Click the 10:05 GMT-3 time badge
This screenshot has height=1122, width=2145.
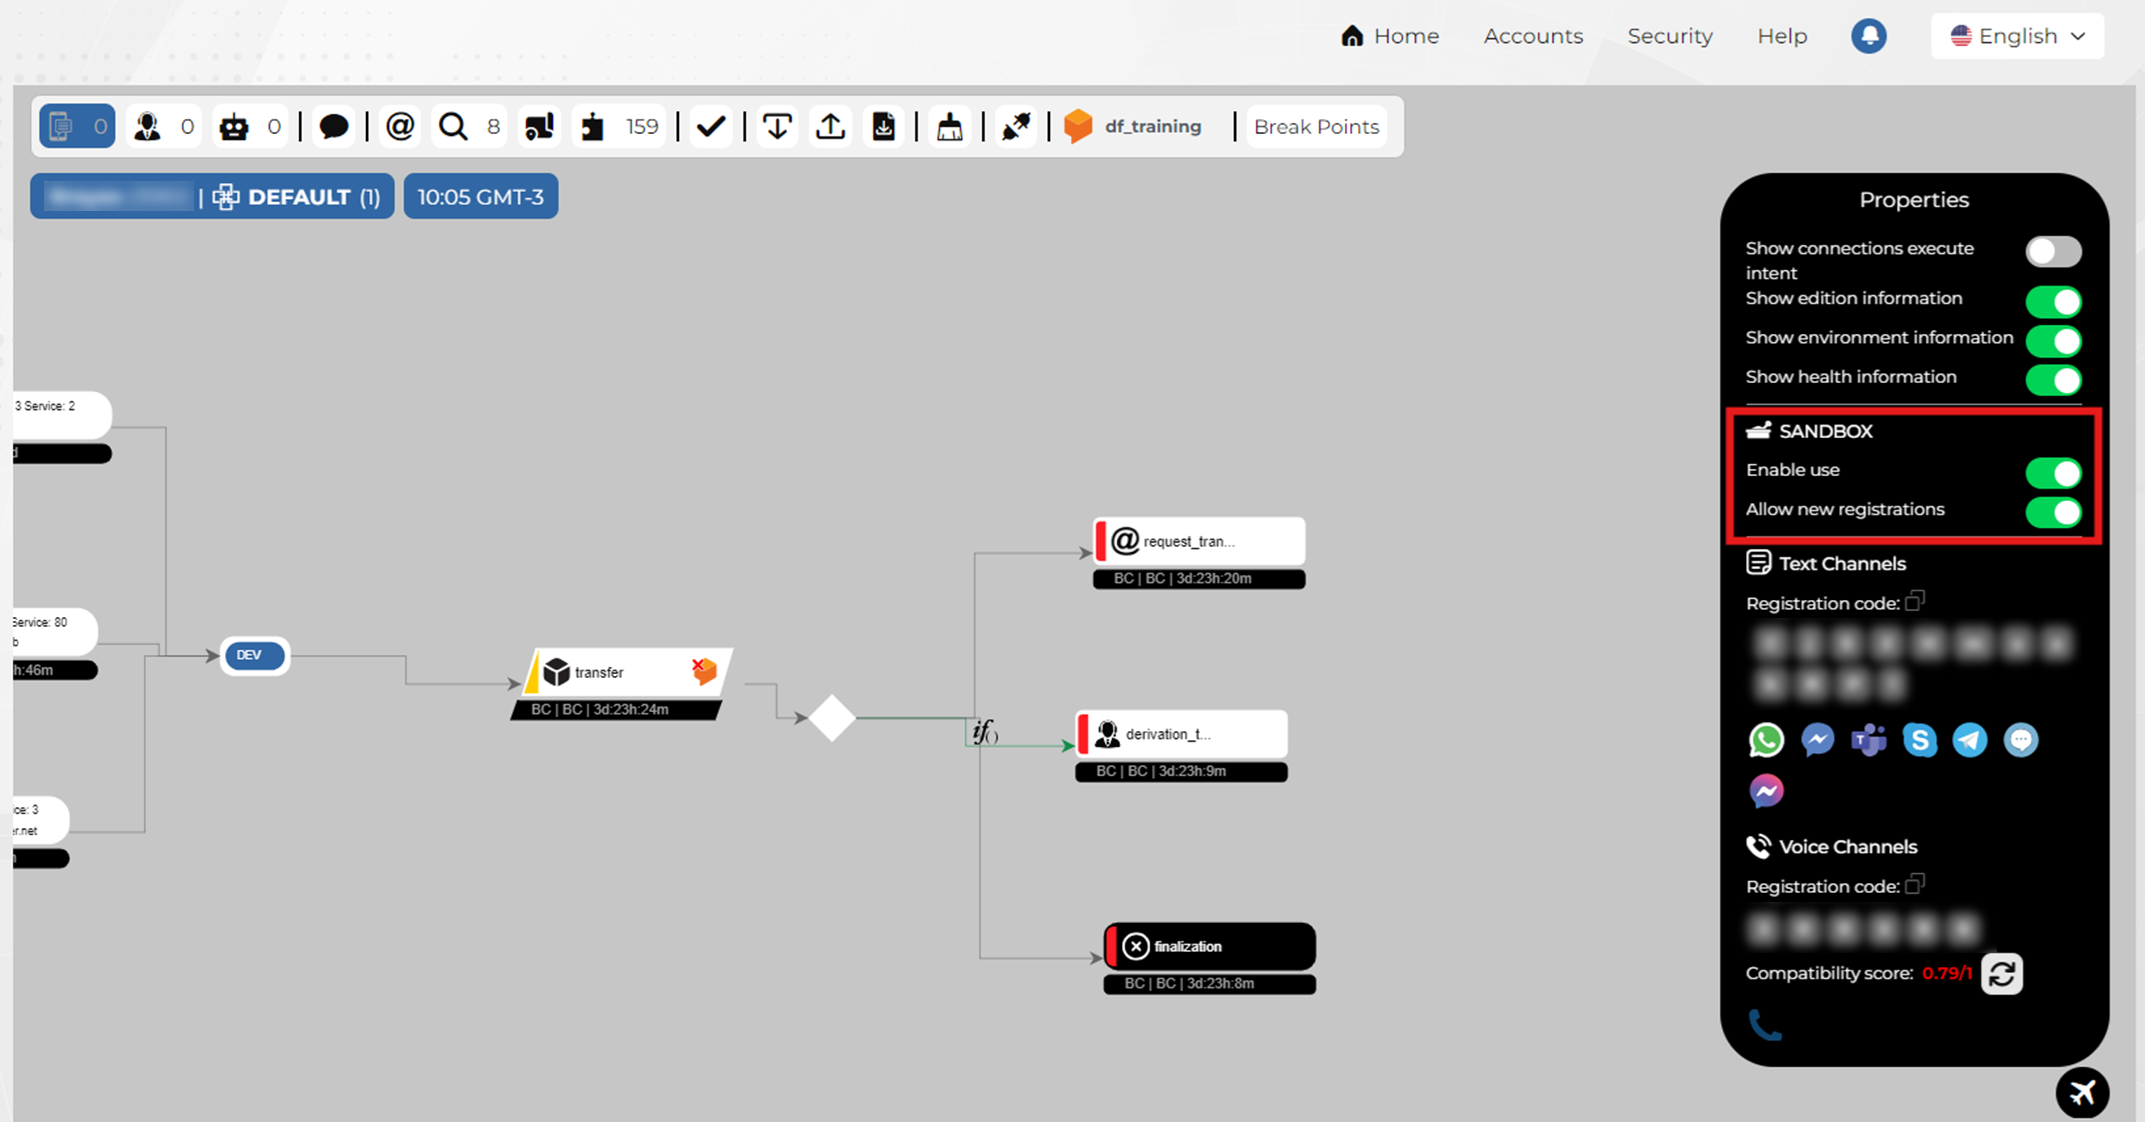(x=481, y=197)
